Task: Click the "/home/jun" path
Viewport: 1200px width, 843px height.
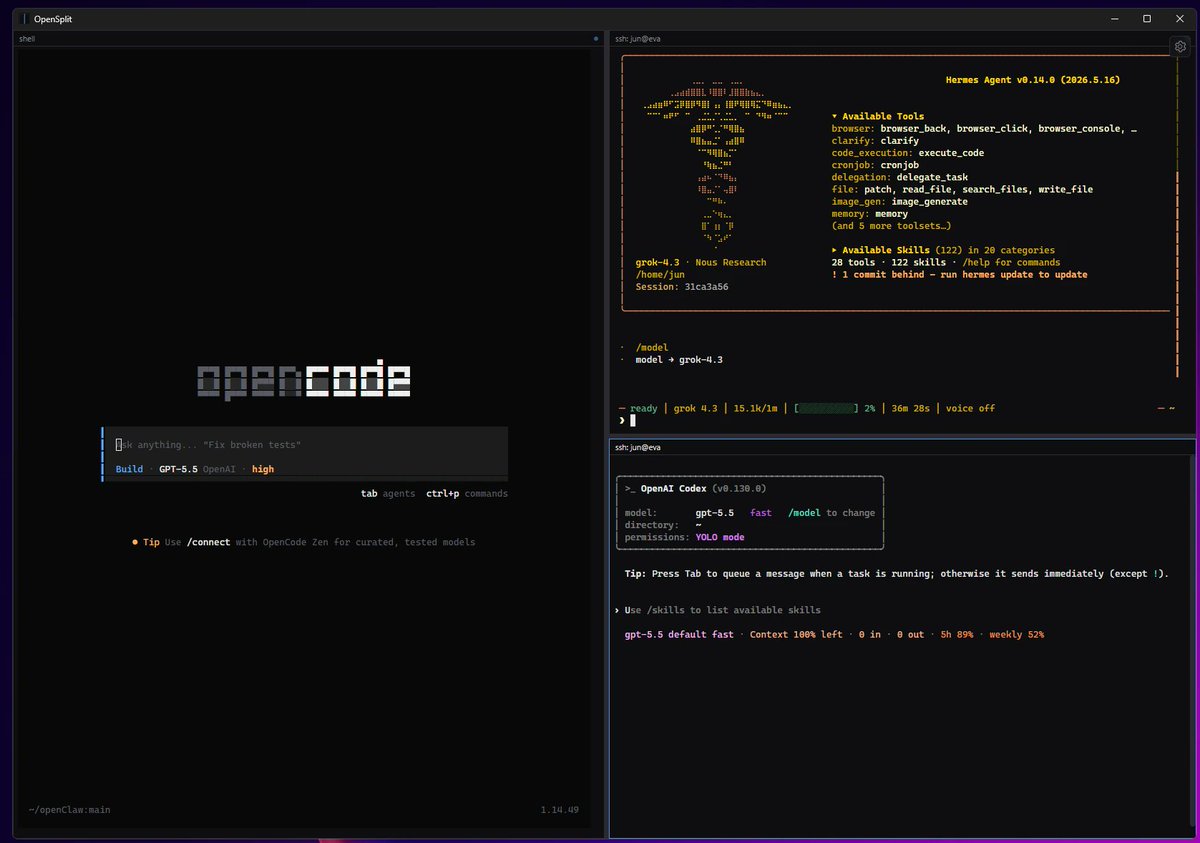Action: pyautogui.click(x=660, y=274)
